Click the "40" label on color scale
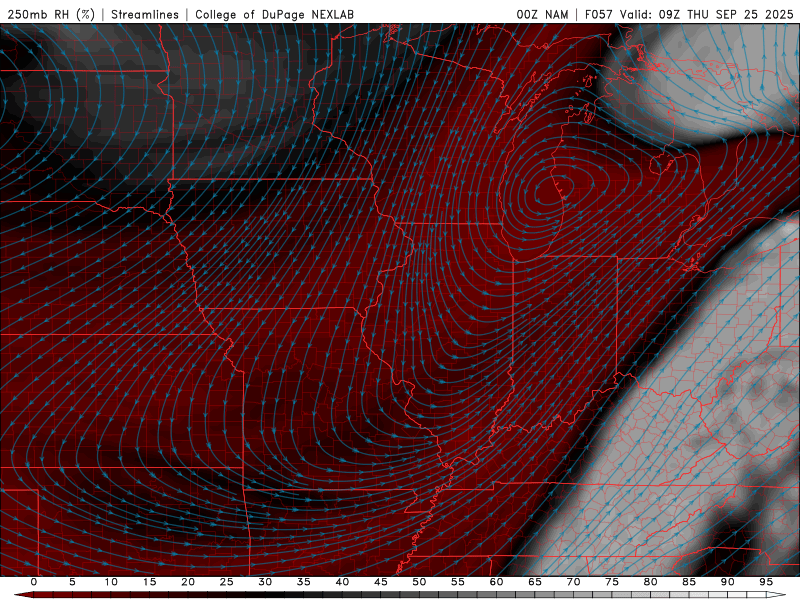This screenshot has height=600, width=800. 342,582
